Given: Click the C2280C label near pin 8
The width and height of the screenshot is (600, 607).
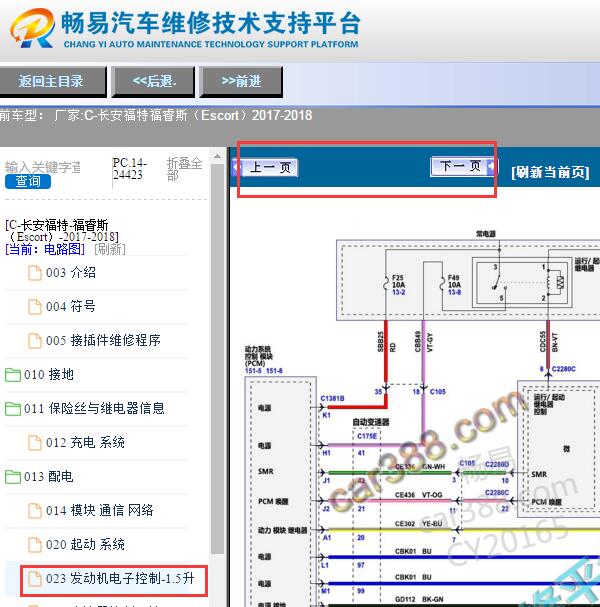Looking at the screenshot, I should coord(564,369).
